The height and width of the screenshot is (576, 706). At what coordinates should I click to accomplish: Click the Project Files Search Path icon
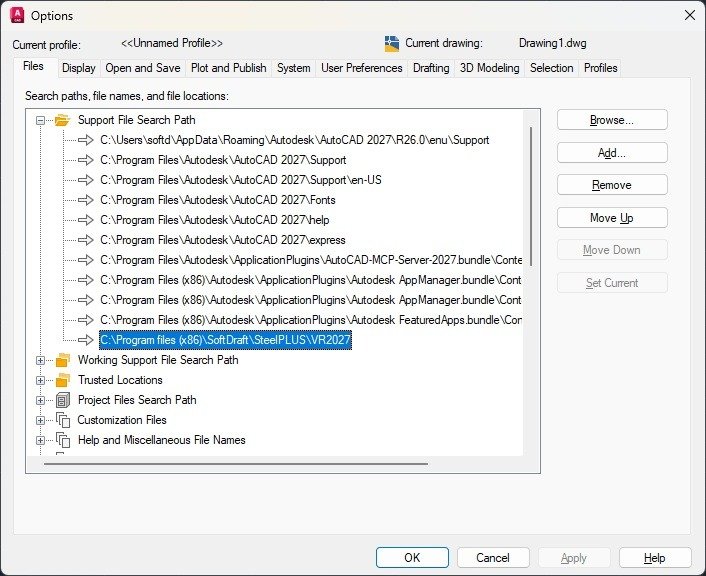(63, 400)
